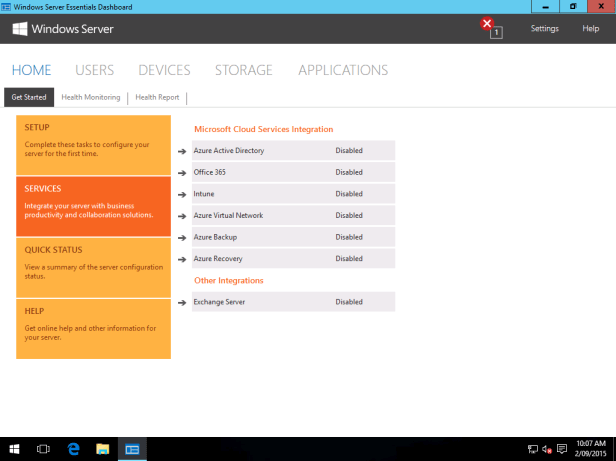This screenshot has width=616, height=461.
Task: Open the Azure Backup integration row
Action: [x=293, y=237]
